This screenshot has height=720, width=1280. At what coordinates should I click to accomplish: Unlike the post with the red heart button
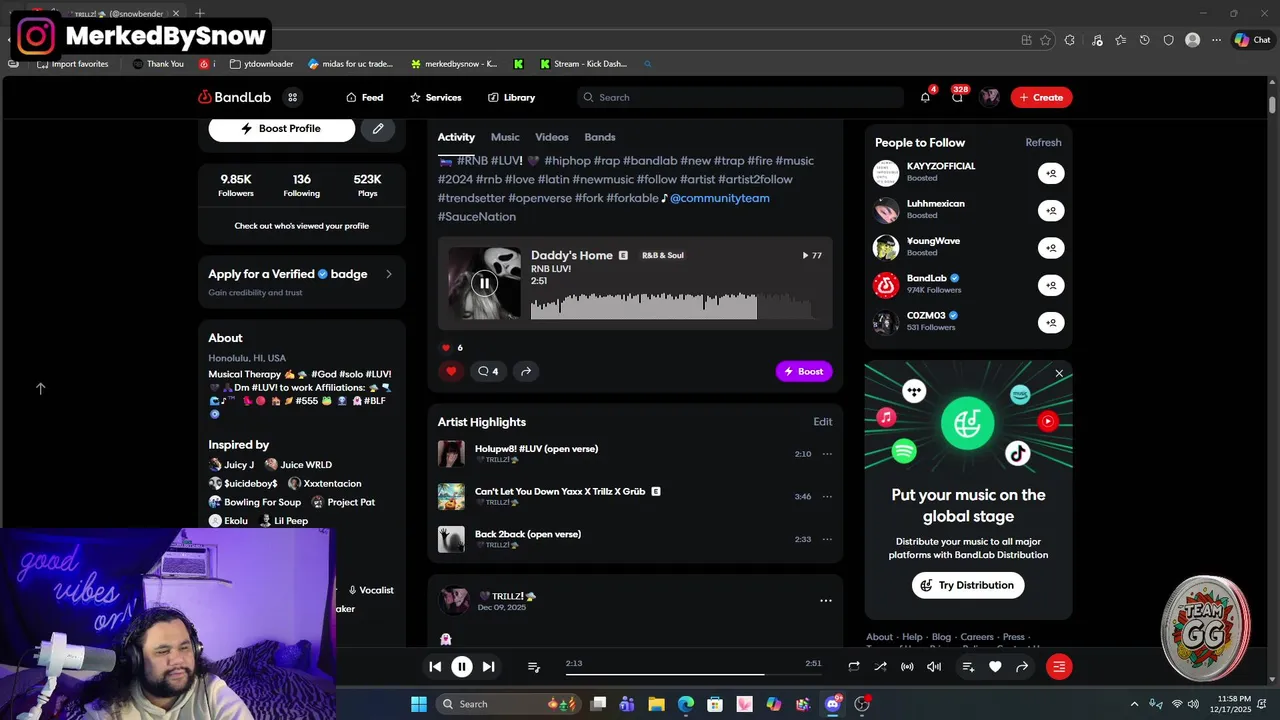[451, 371]
